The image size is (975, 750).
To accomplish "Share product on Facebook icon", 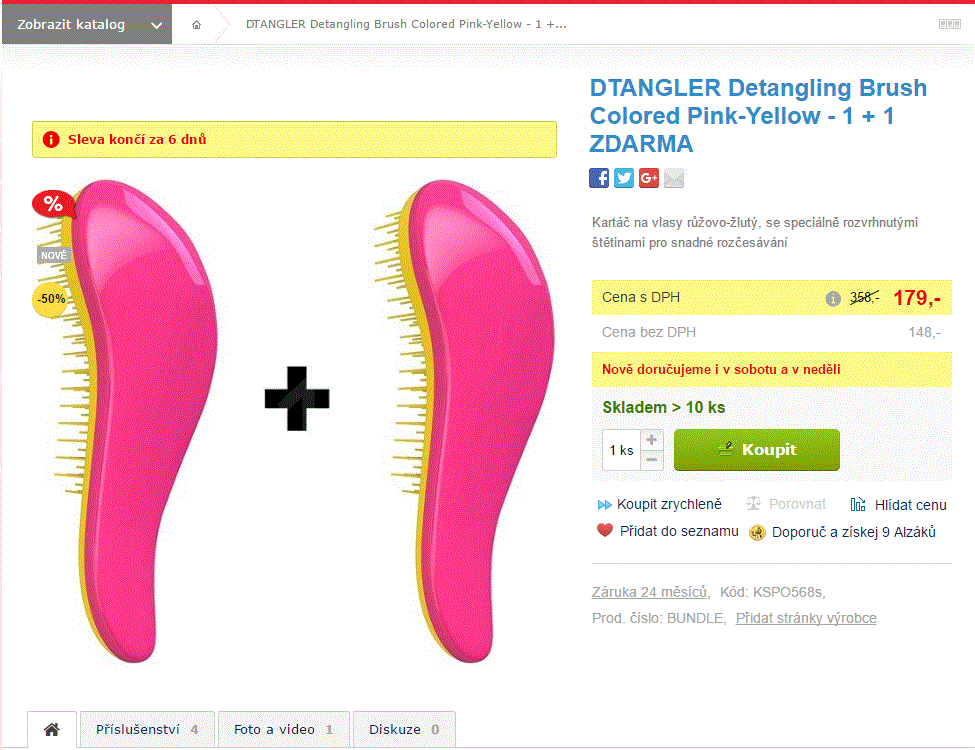I will click(x=599, y=178).
